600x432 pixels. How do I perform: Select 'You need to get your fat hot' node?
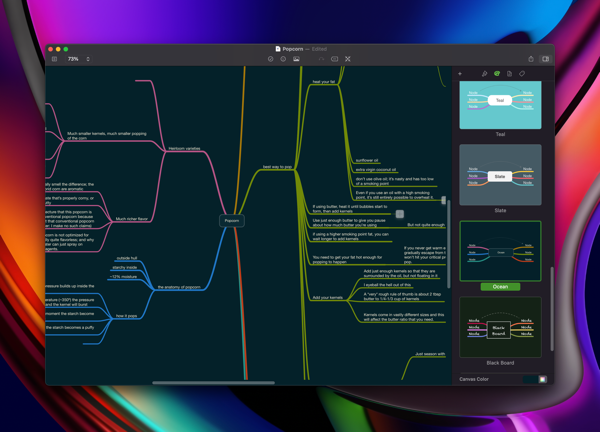tap(347, 260)
